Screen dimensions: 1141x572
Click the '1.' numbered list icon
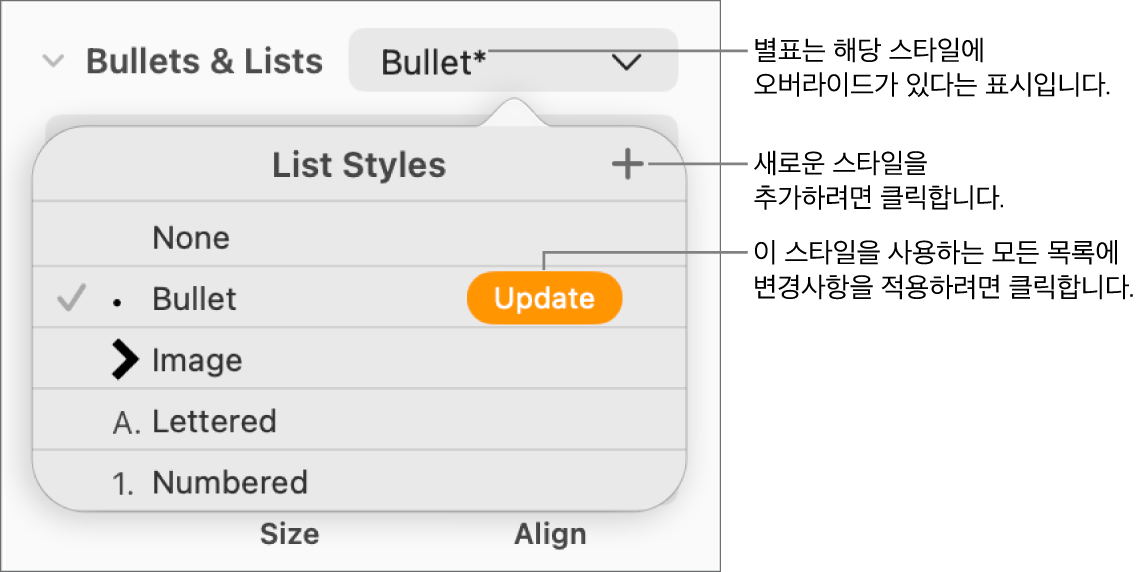tap(126, 484)
